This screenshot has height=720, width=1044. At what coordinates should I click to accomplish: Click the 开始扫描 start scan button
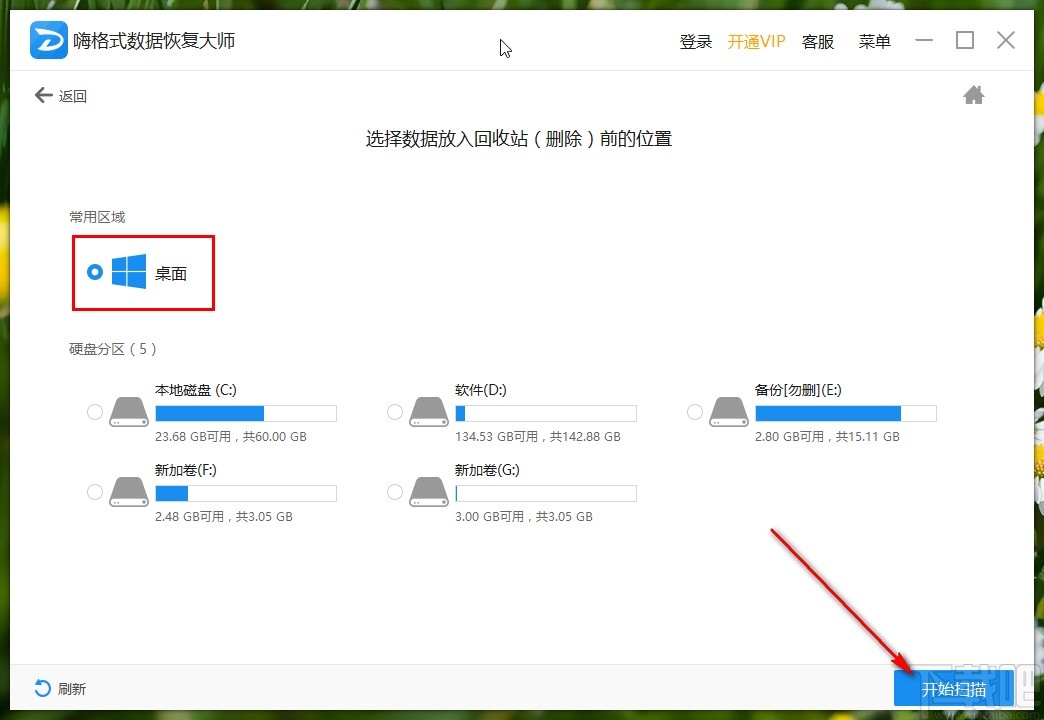click(x=952, y=687)
